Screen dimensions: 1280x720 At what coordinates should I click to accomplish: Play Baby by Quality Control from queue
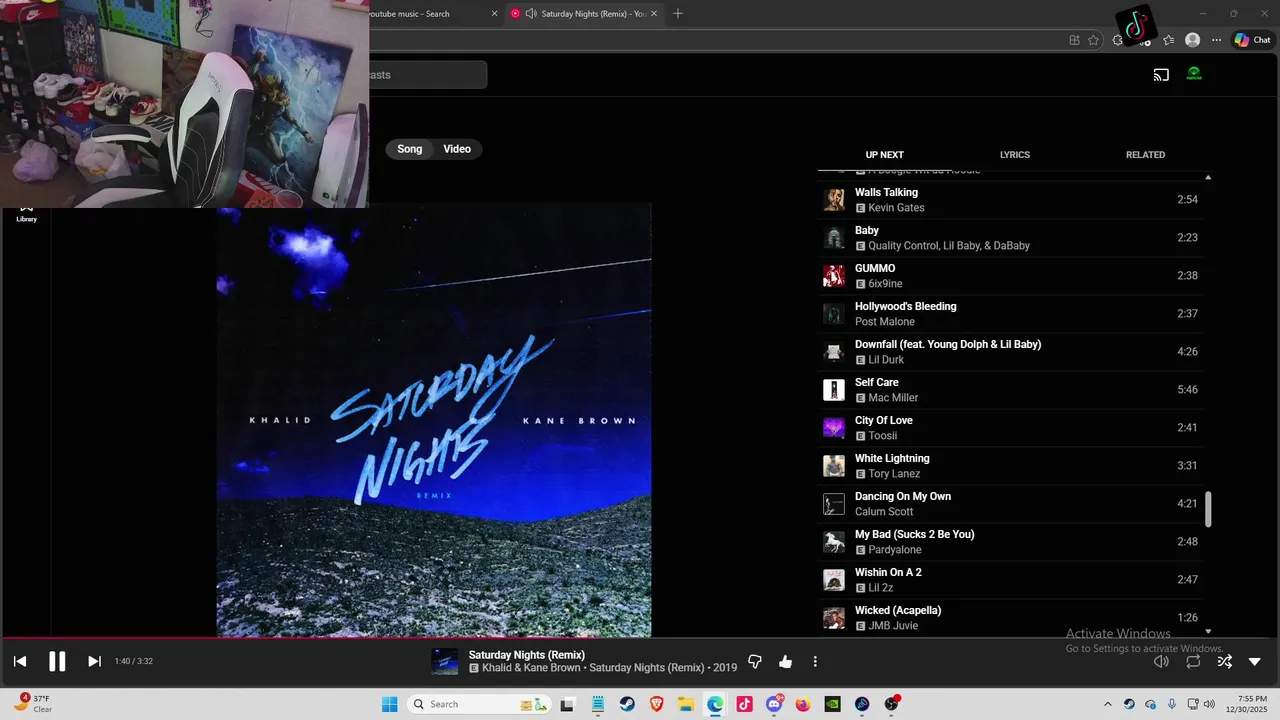point(1010,238)
